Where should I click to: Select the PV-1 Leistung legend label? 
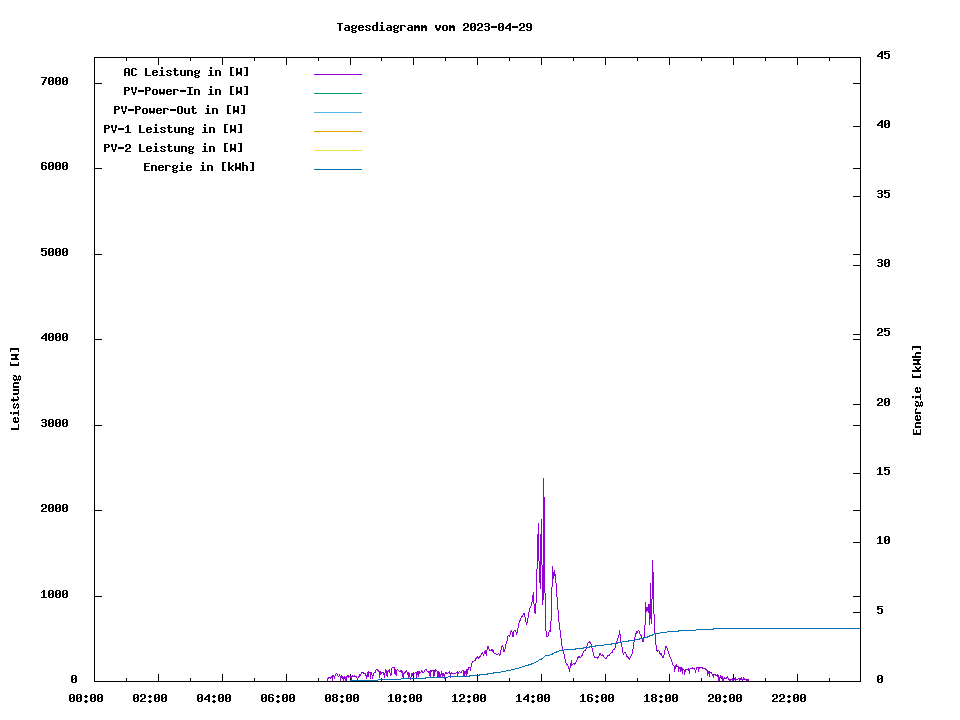[173, 129]
